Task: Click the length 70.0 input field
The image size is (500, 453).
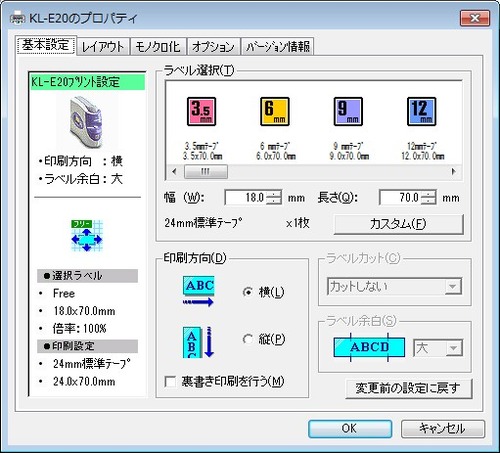Action: tap(400, 198)
